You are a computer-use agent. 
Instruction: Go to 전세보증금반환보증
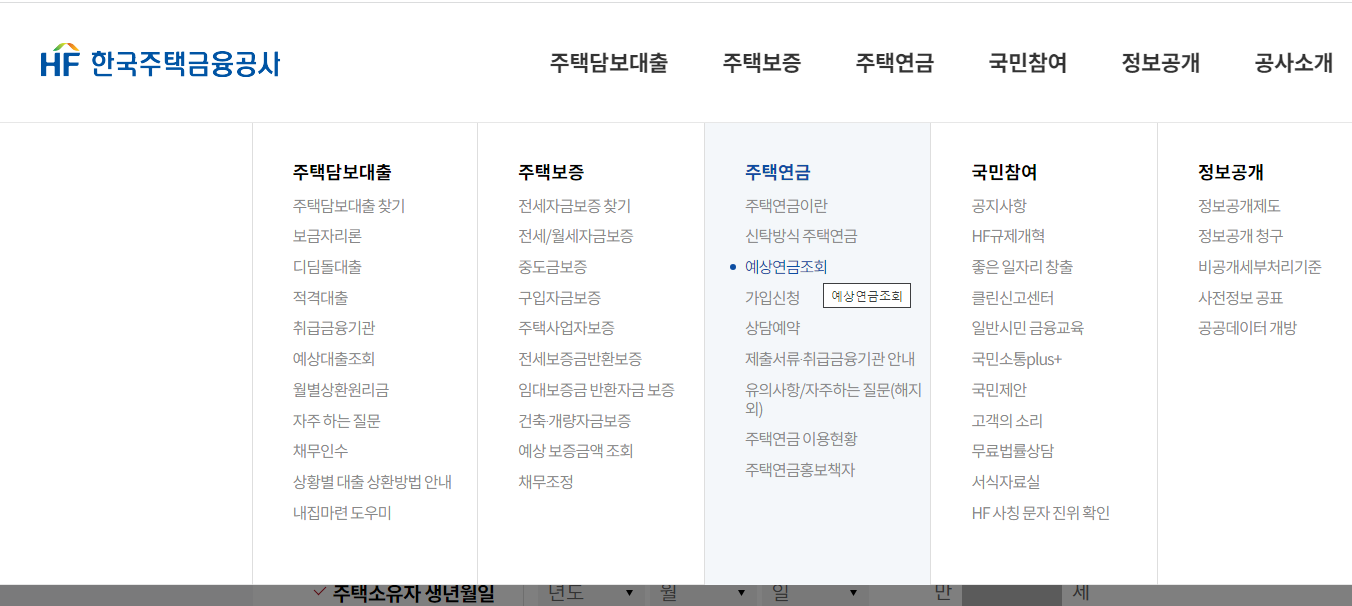pyautogui.click(x=580, y=359)
